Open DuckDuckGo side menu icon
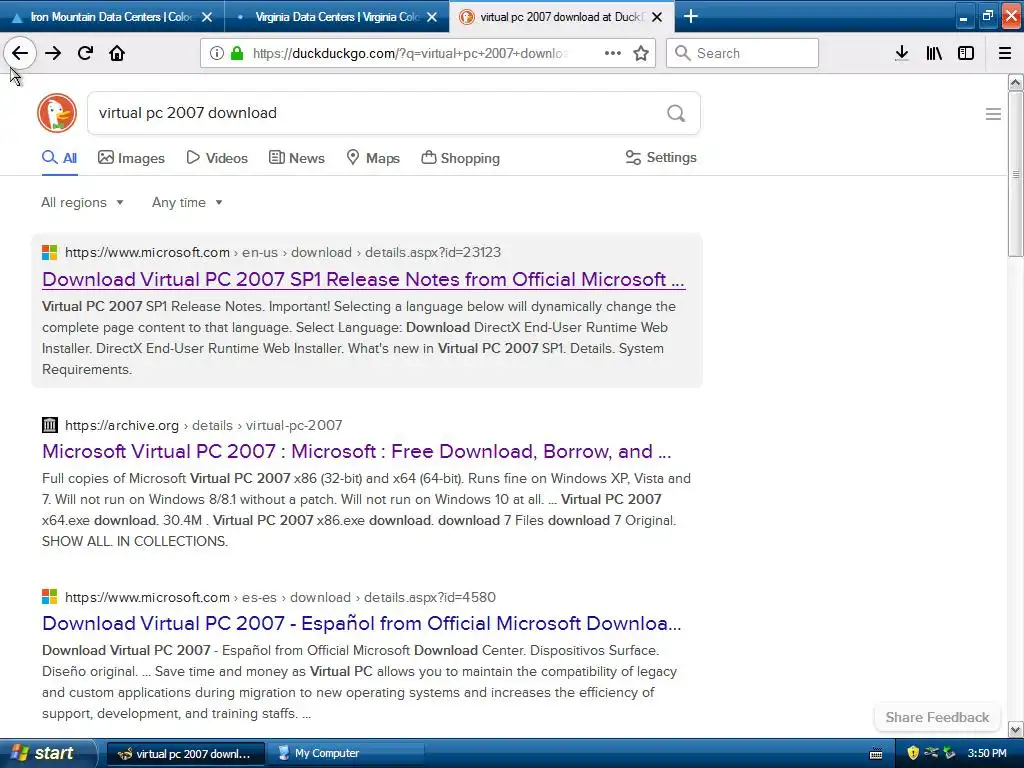The image size is (1024, 768). [993, 114]
